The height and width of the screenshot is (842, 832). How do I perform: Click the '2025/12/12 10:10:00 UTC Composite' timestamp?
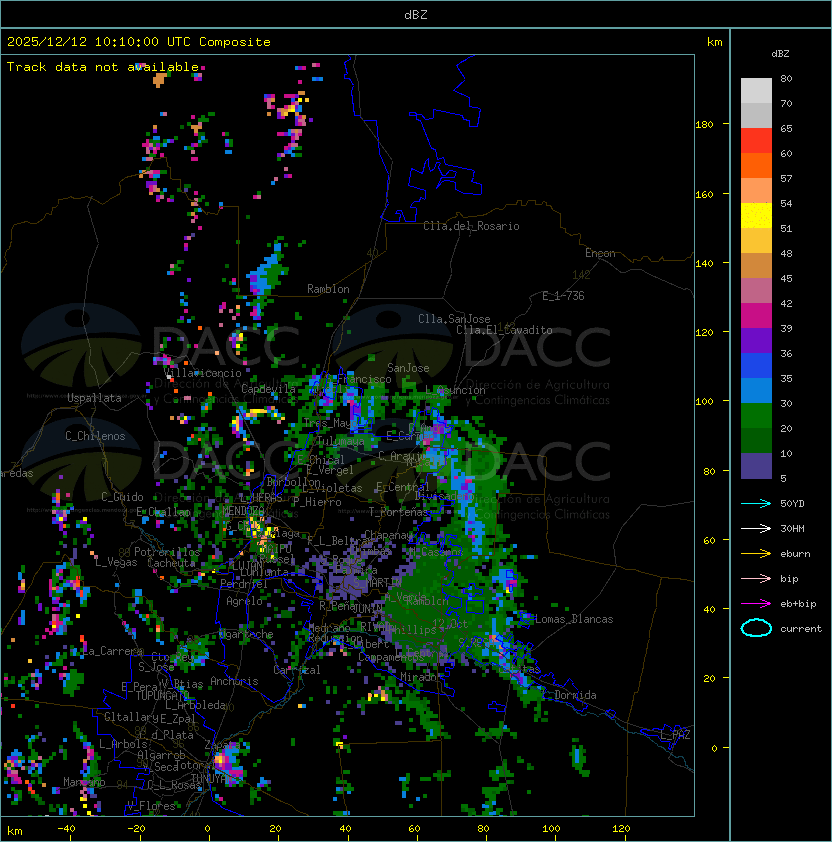tap(139, 42)
